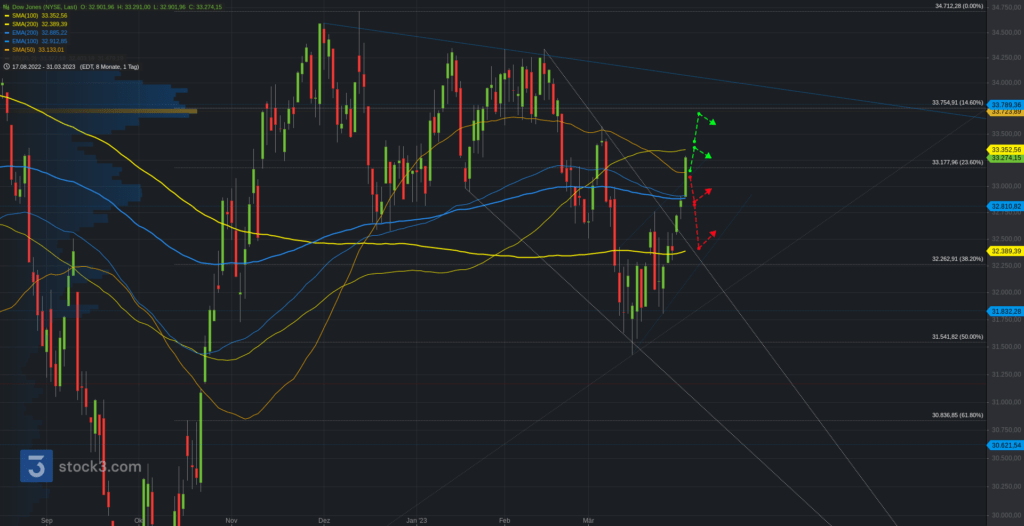
Task: Click the 31.000,00 price axis label
Action: [x=1006, y=402]
